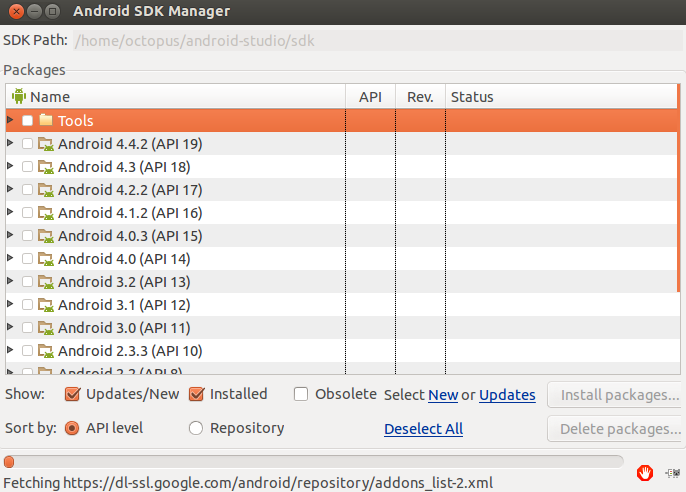
Task: Expand the Android 4.3 (API 18) node
Action: pyautogui.click(x=10, y=166)
